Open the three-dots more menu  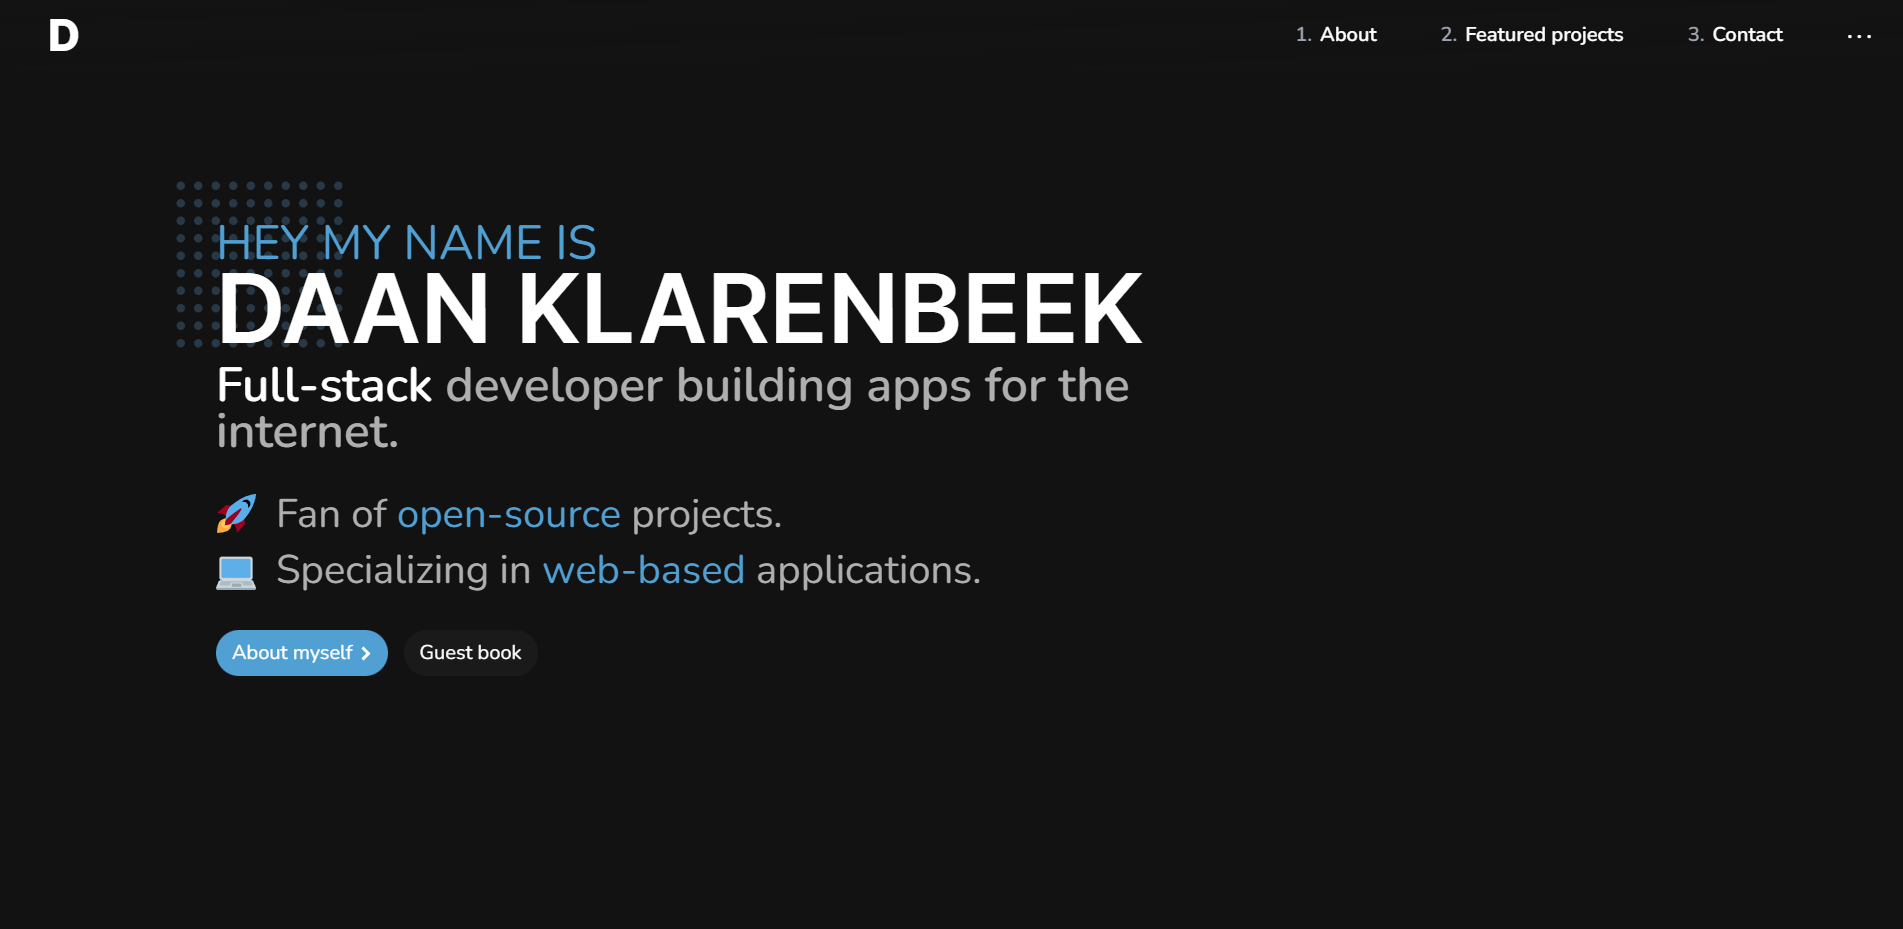1859,36
